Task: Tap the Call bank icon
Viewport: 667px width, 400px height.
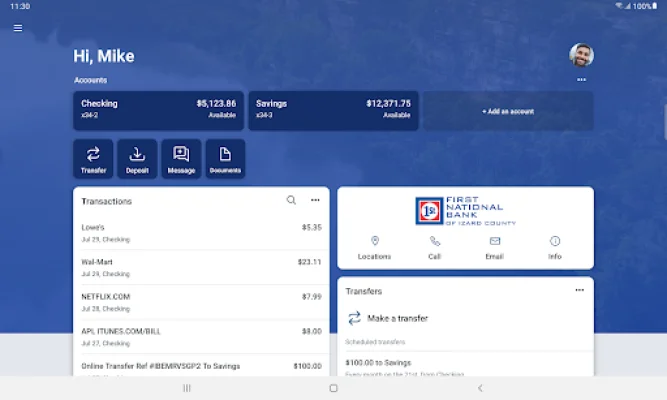Action: tap(435, 247)
